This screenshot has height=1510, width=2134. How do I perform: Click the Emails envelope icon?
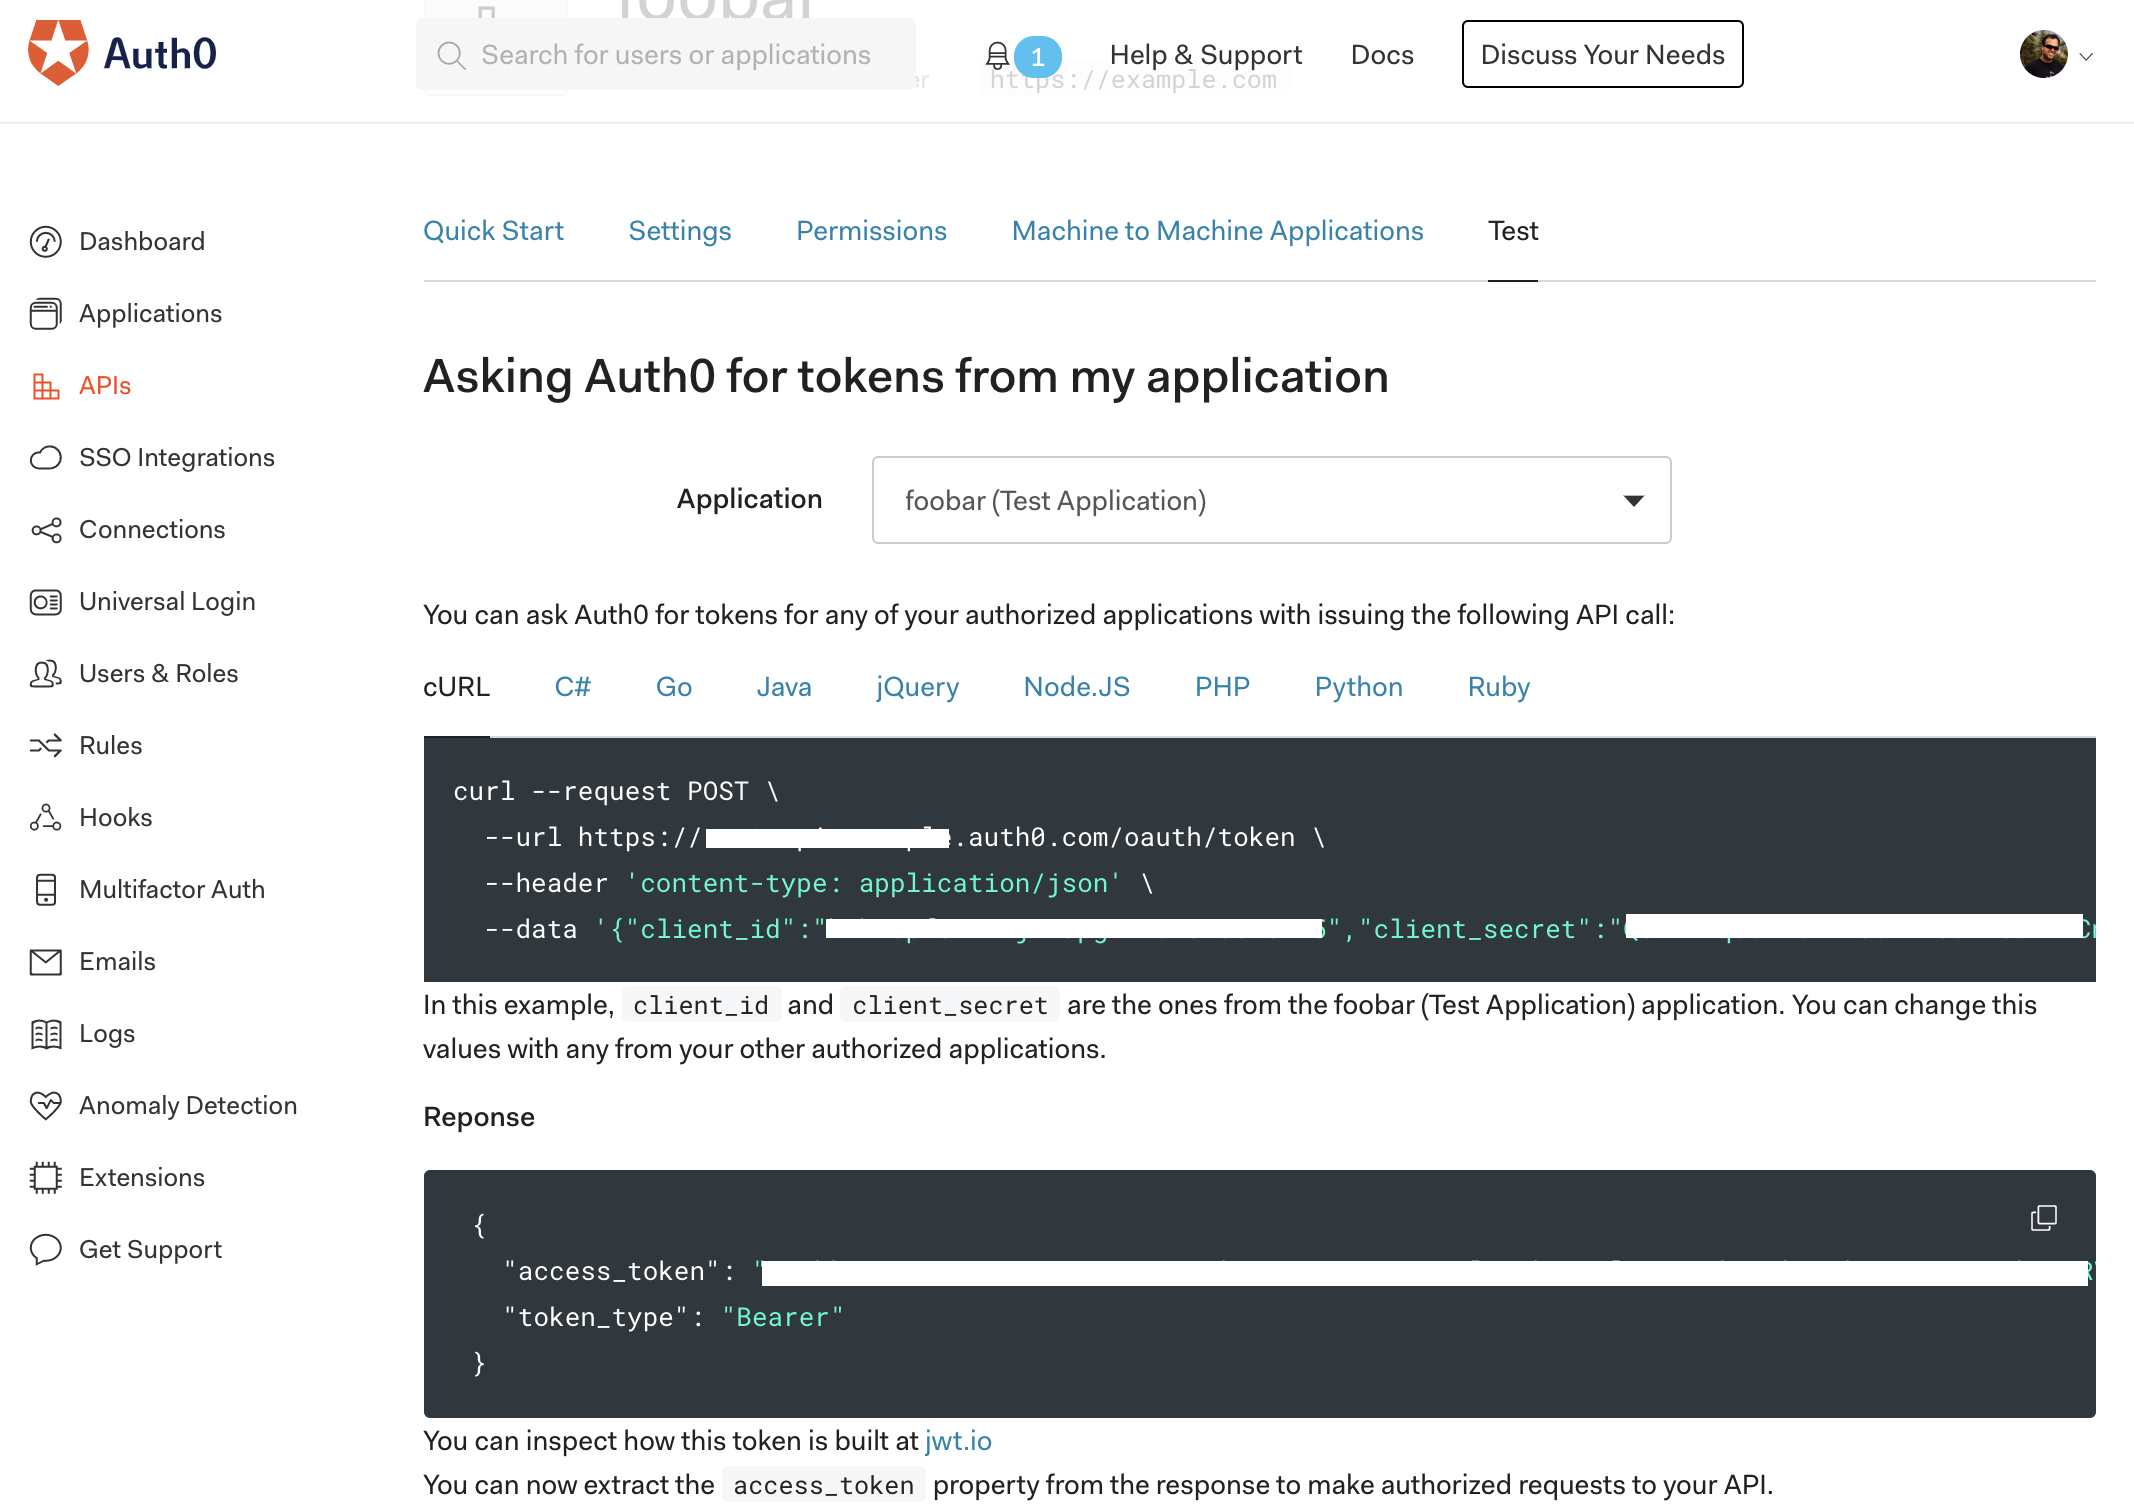(x=45, y=962)
